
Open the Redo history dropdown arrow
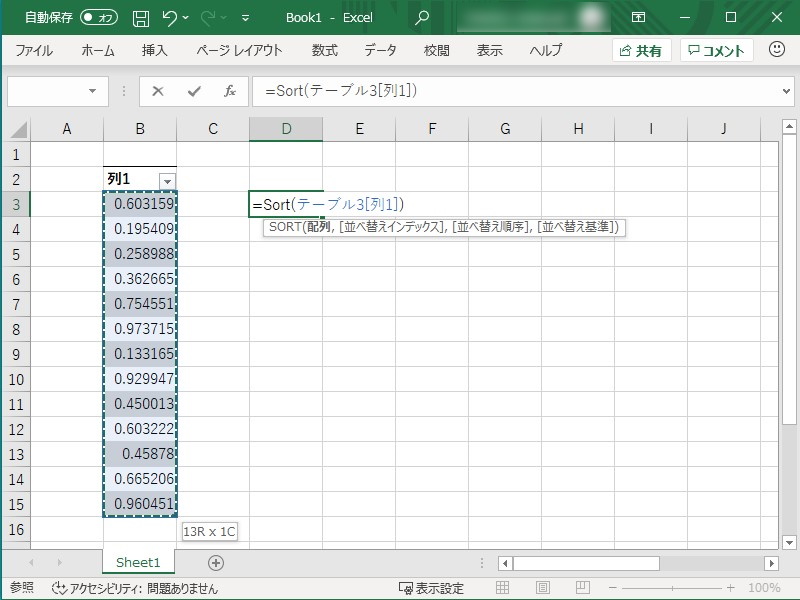click(x=224, y=18)
